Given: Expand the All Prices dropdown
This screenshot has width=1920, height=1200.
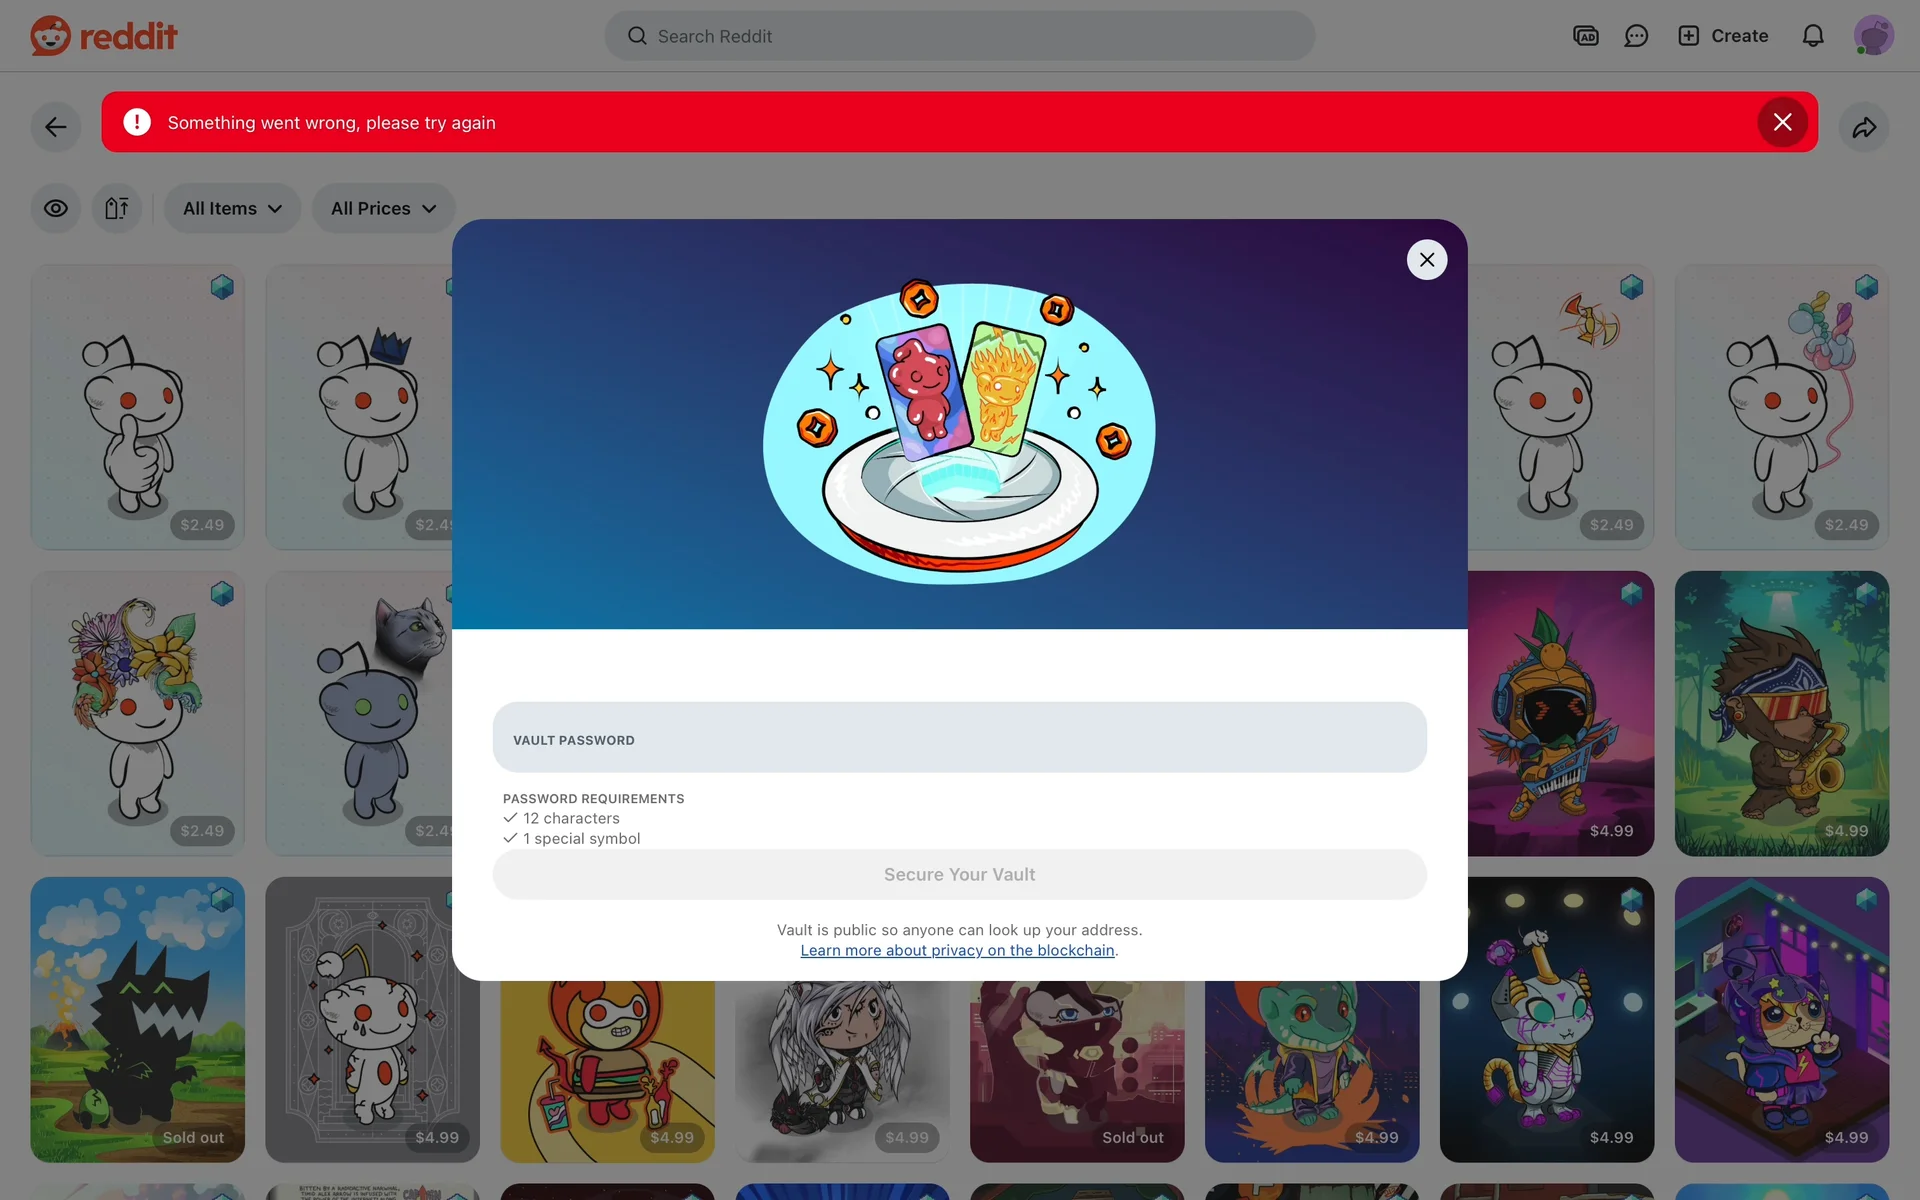Looking at the screenshot, I should tap(383, 208).
